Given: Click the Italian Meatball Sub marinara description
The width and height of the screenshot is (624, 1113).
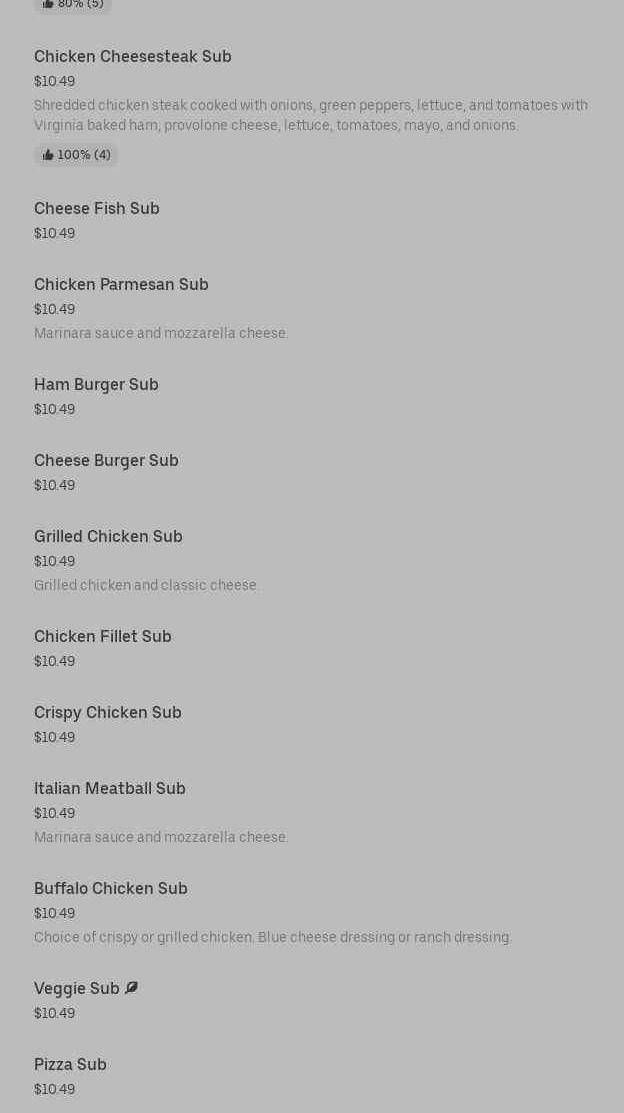Looking at the screenshot, I should pyautogui.click(x=161, y=837).
